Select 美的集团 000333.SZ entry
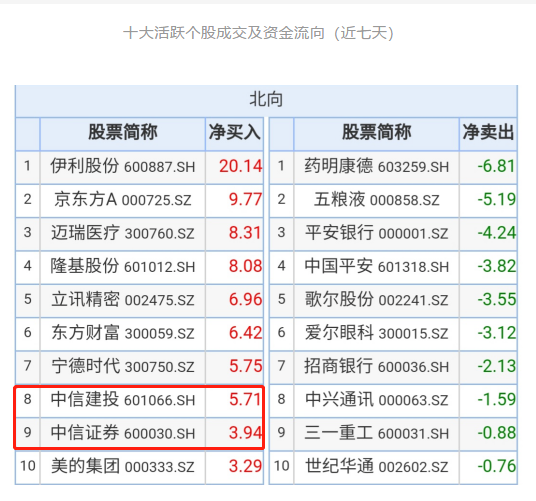 click(123, 466)
